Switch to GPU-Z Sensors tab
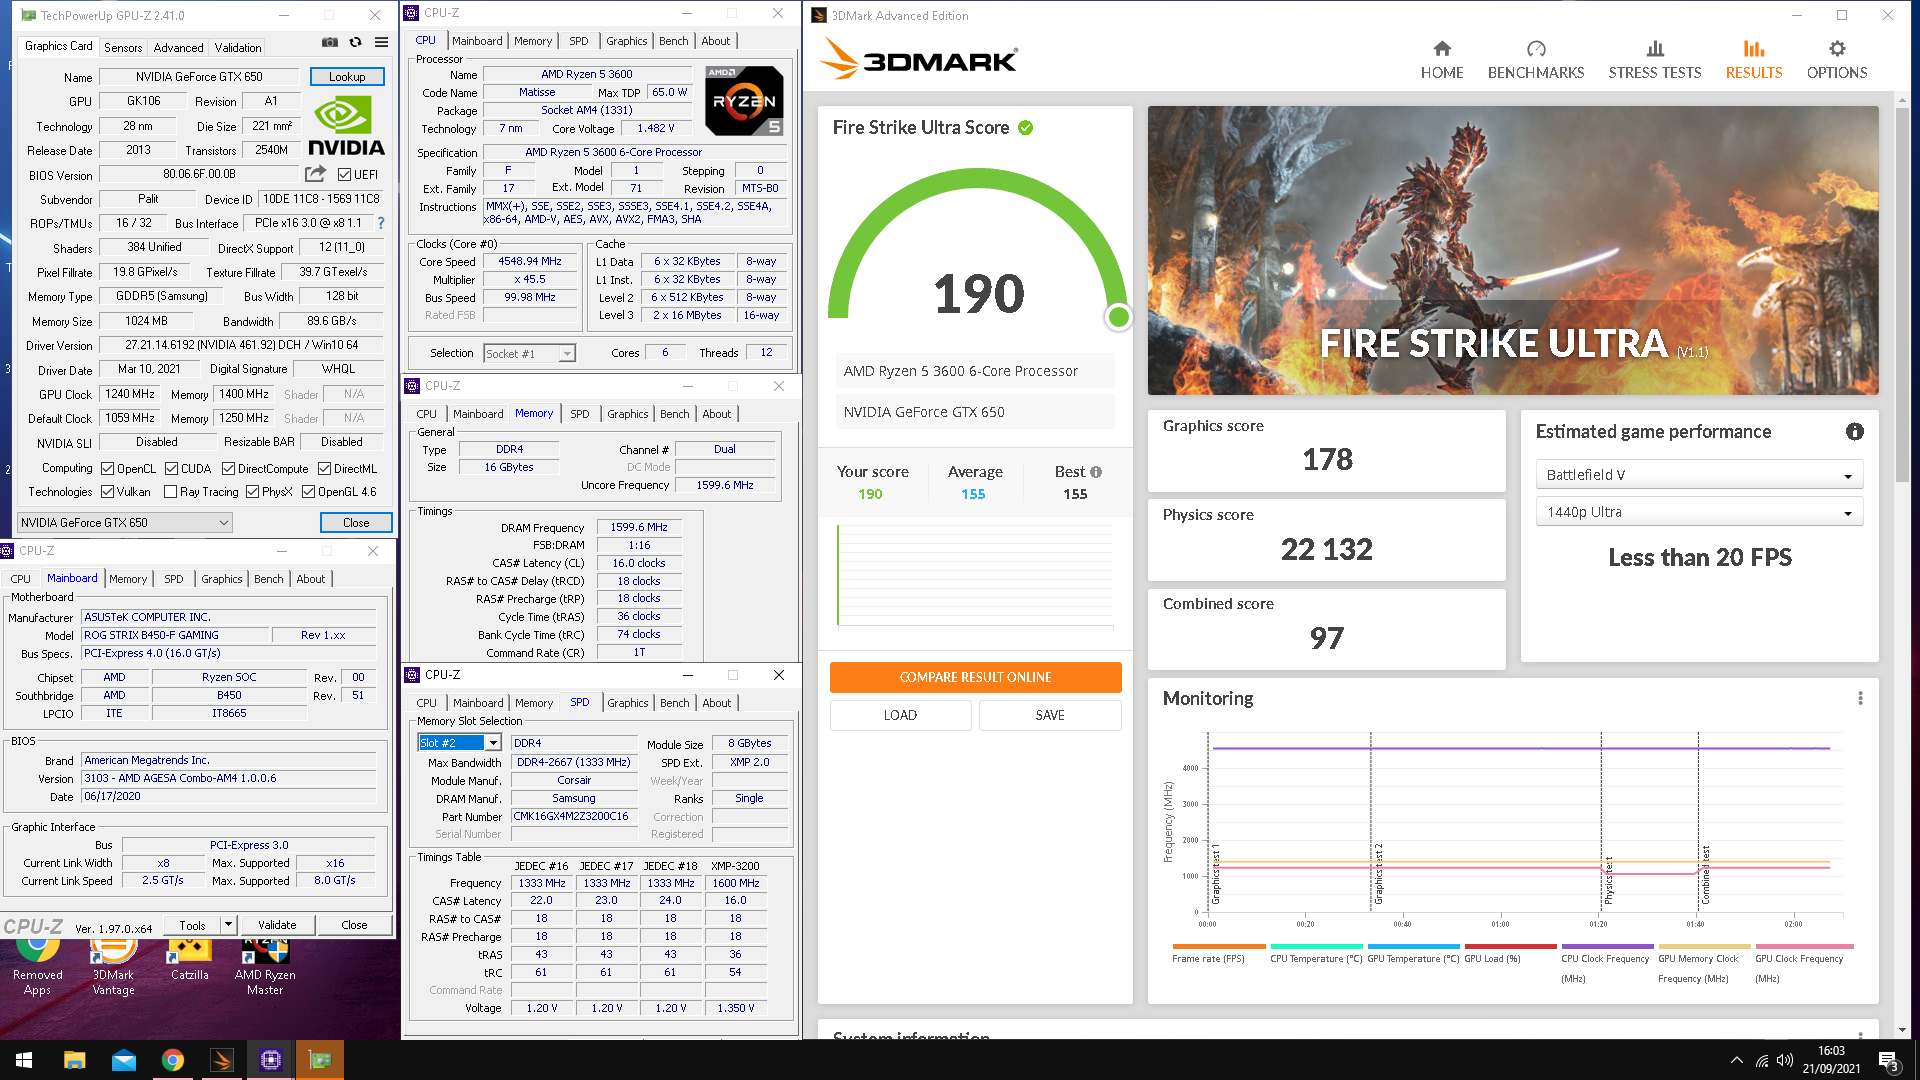 pos(123,47)
